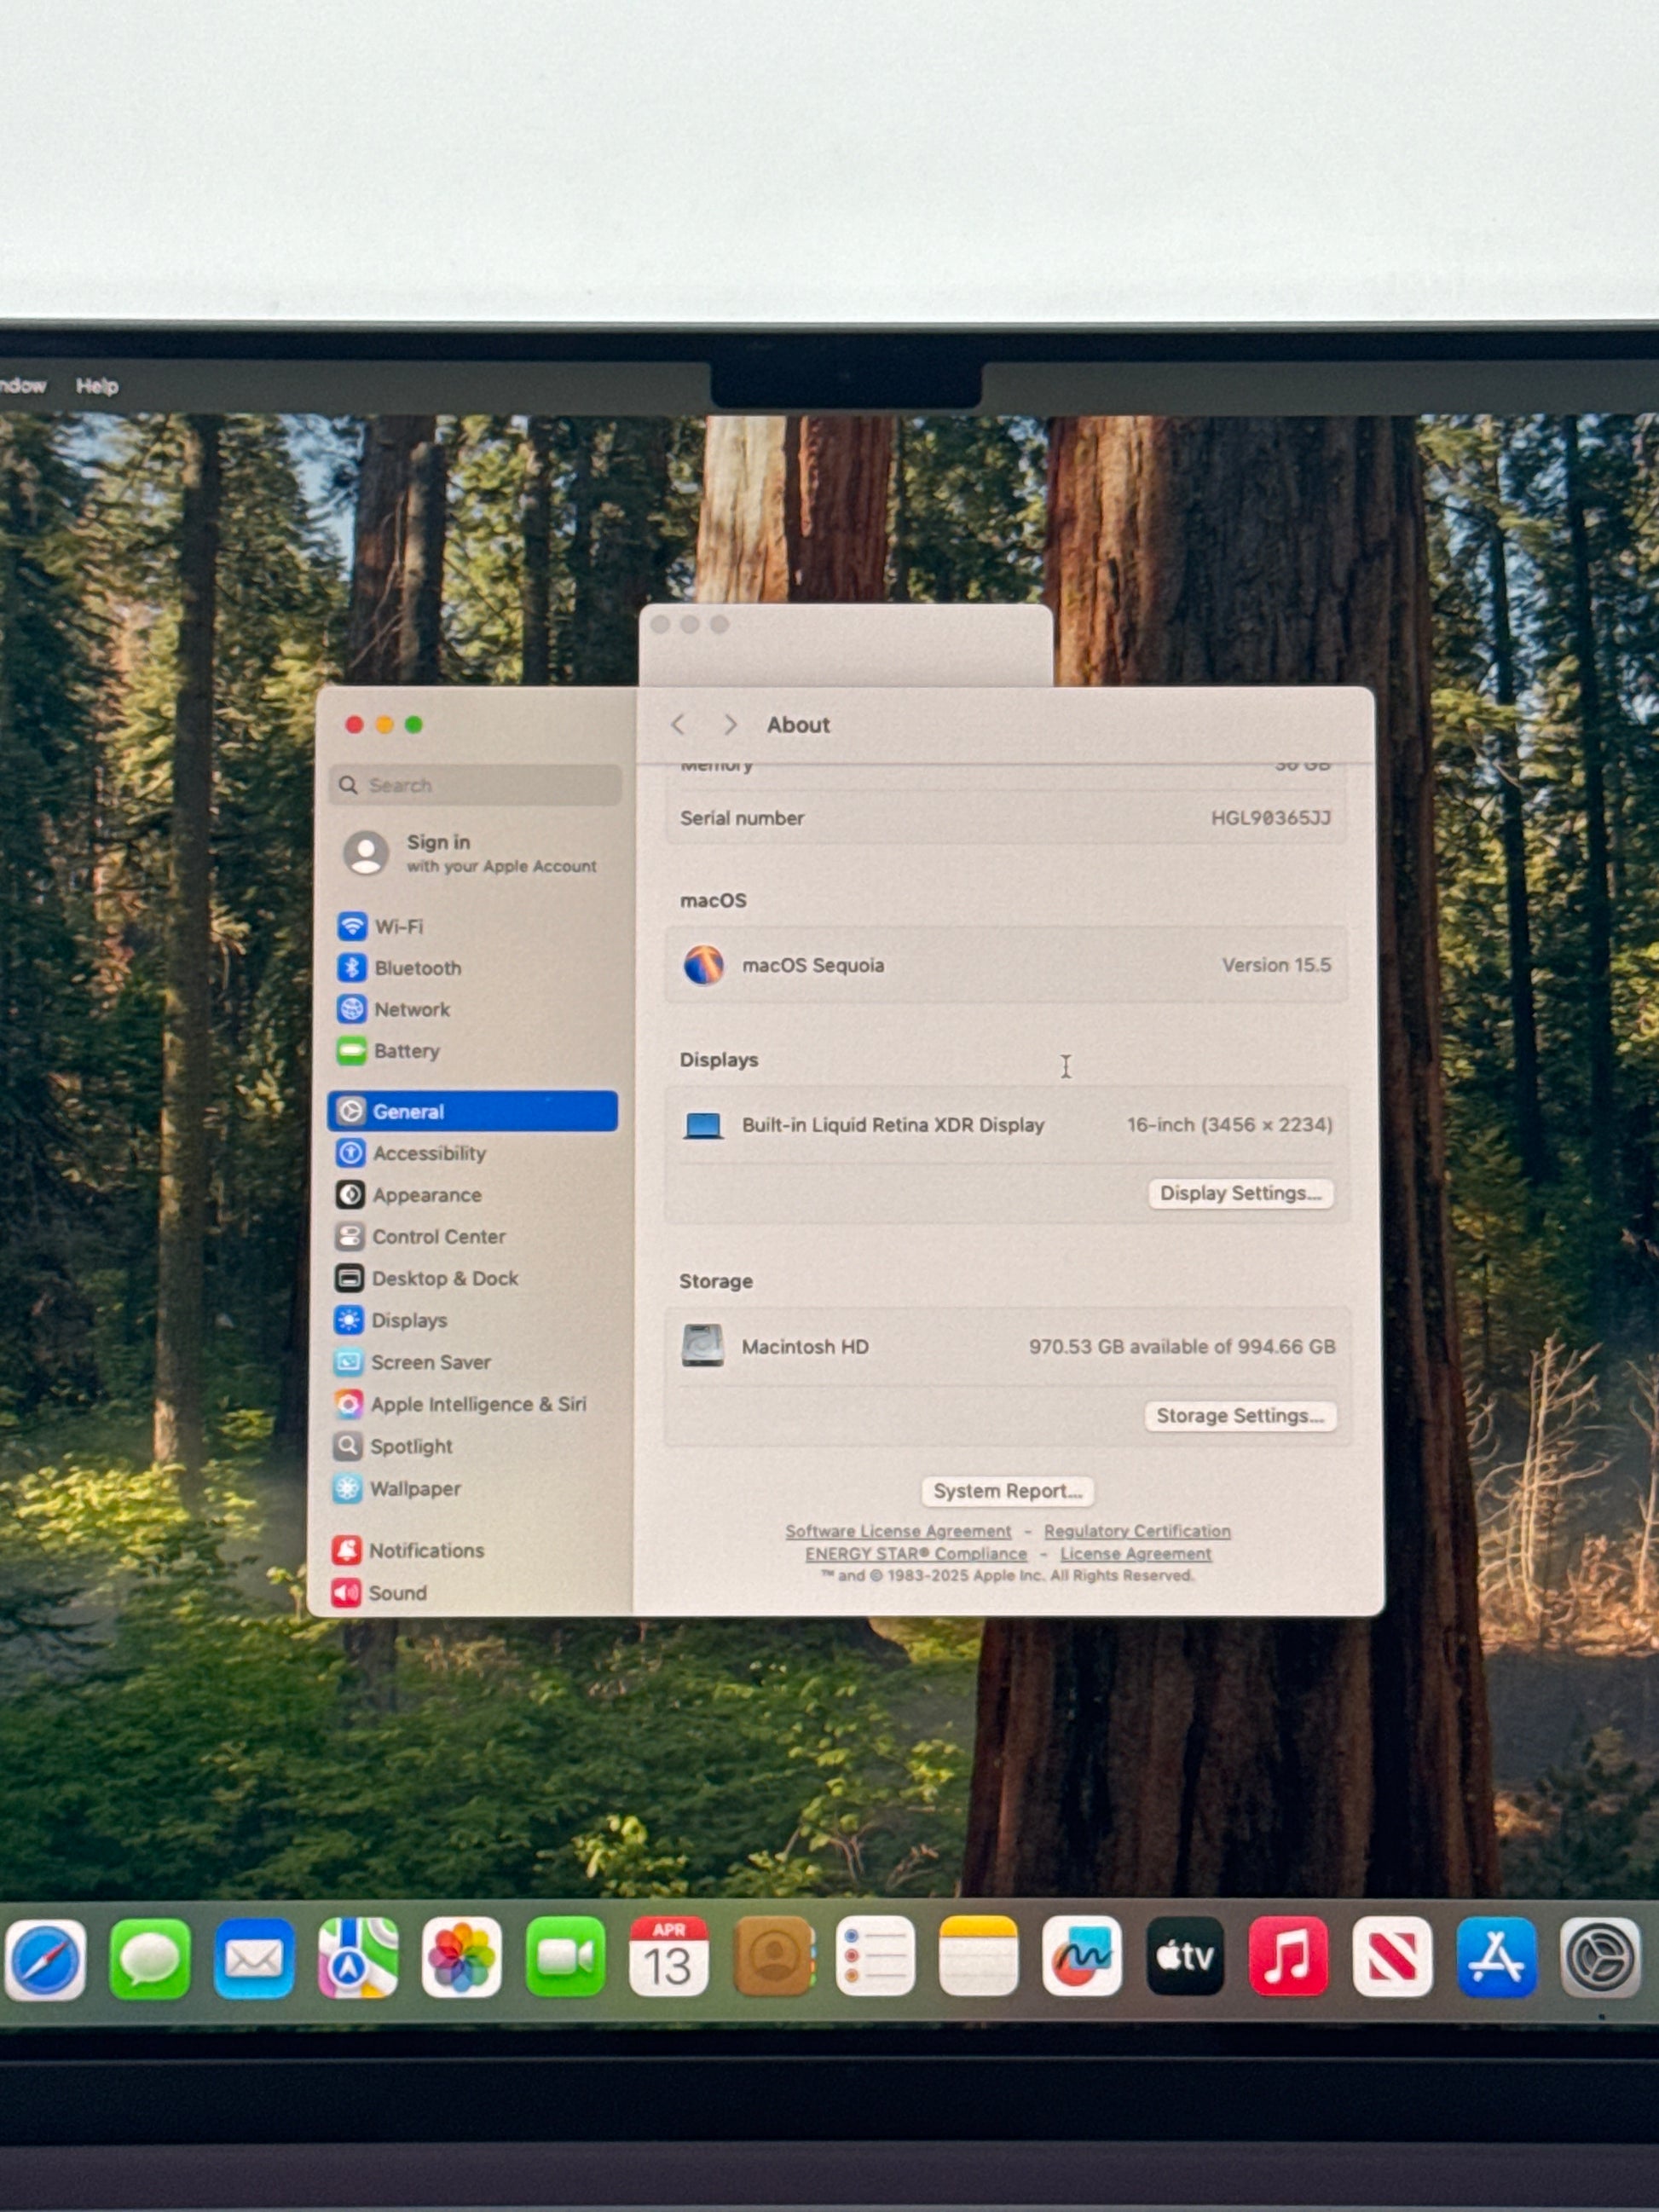Launch Safari from the Dock
The image size is (1659, 2212).
(x=46, y=1958)
